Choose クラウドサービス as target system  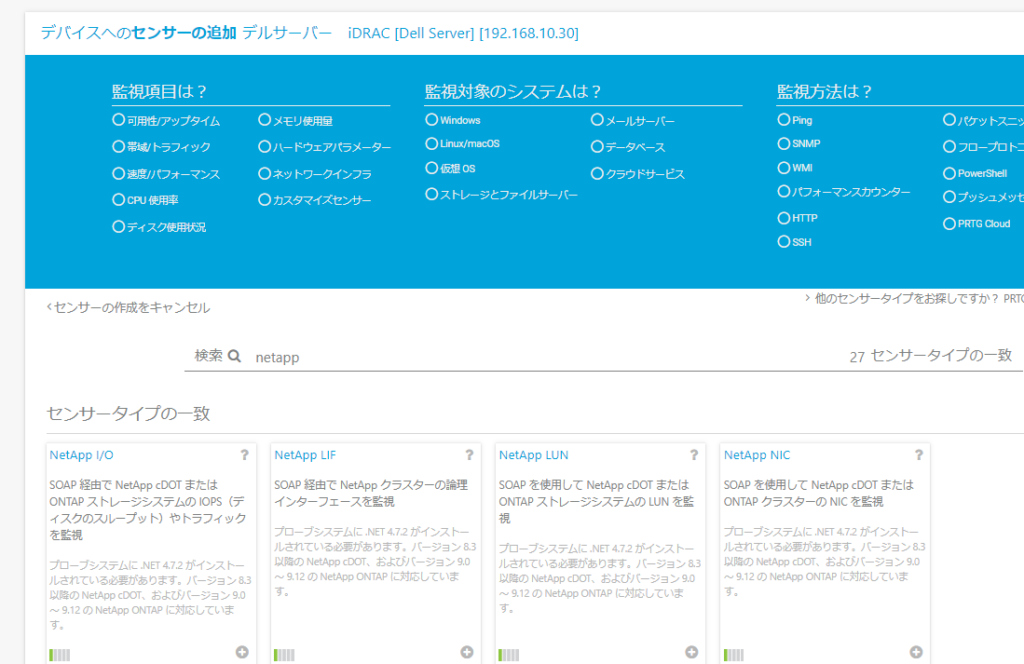[597, 174]
